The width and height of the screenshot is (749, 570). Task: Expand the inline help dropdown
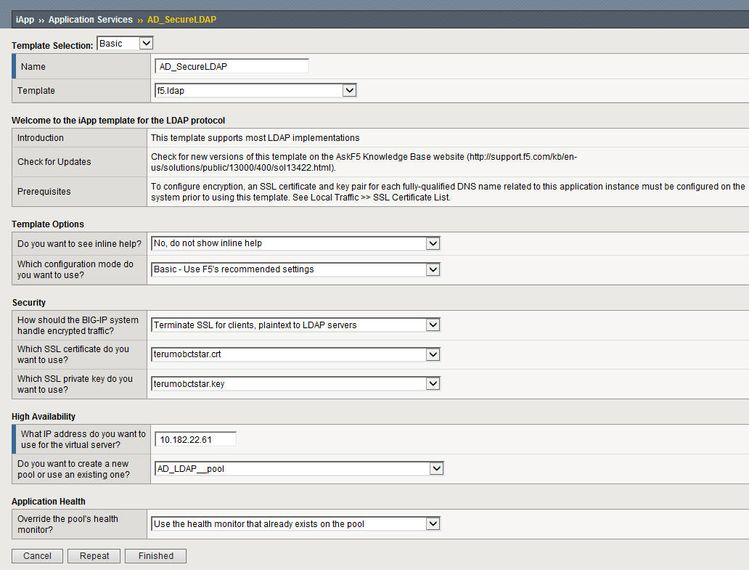tap(295, 243)
